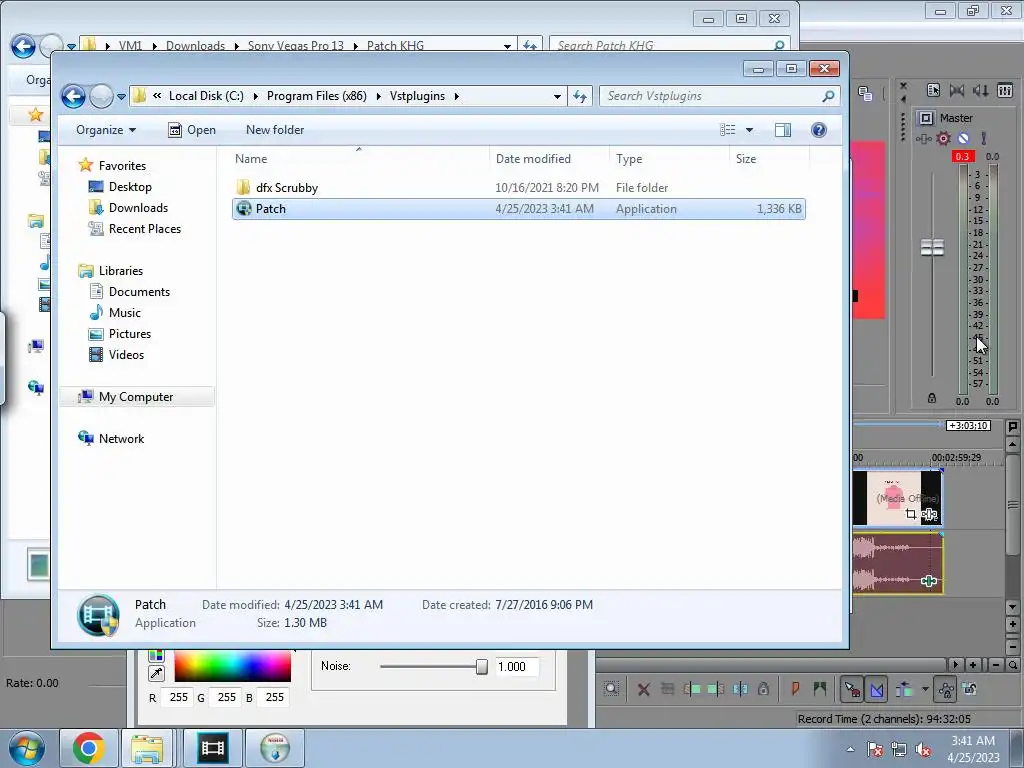The image size is (1024, 768).
Task: Select the eyedropper color picker tool
Action: 156,673
